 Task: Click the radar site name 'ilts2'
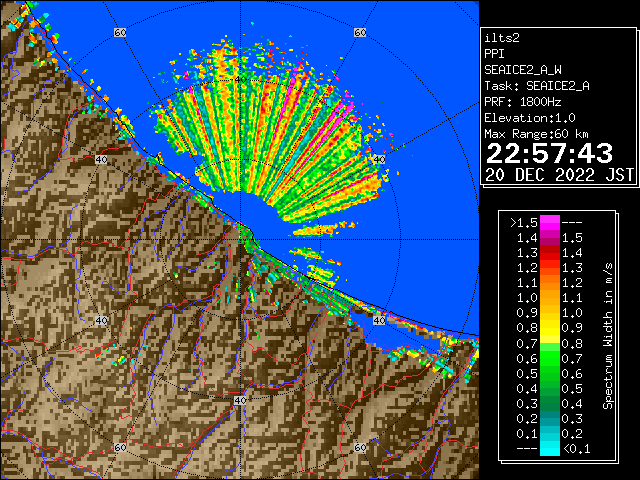(x=502, y=38)
